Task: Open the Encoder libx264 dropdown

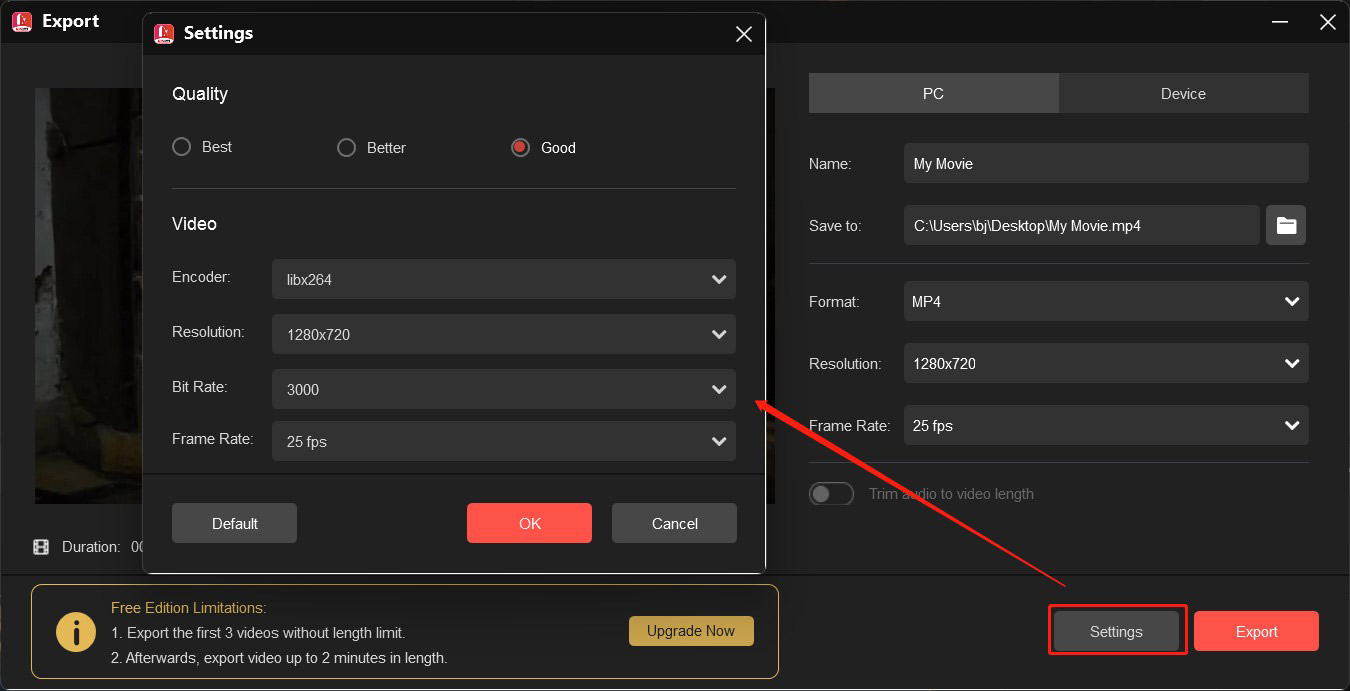Action: (504, 279)
